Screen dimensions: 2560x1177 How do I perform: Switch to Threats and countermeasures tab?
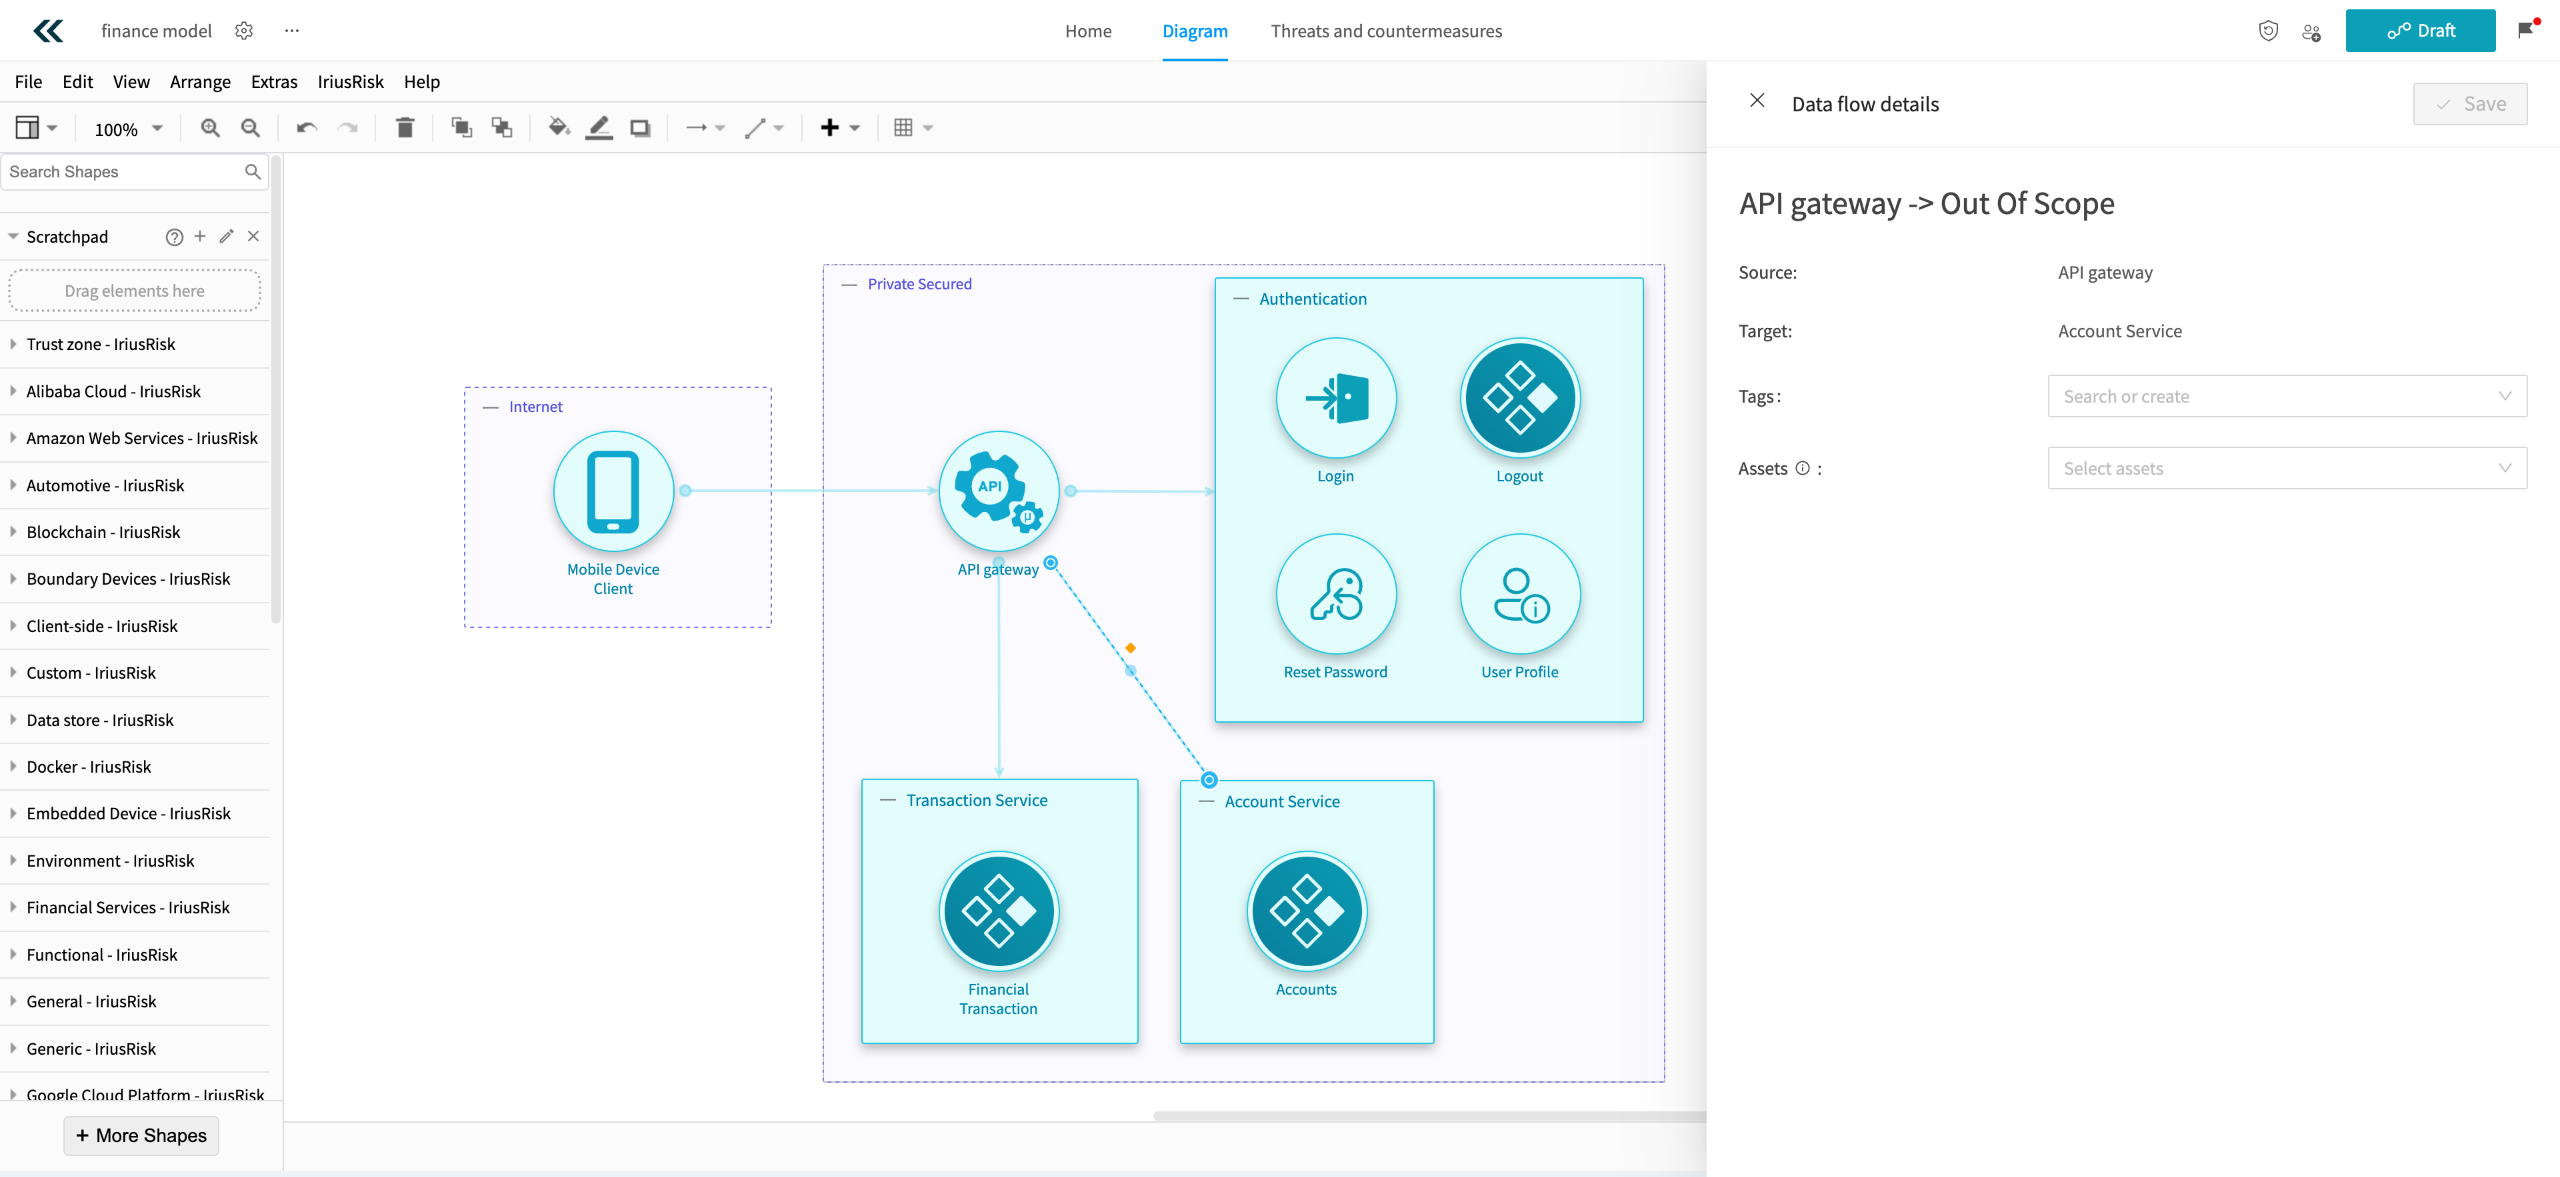click(1386, 31)
